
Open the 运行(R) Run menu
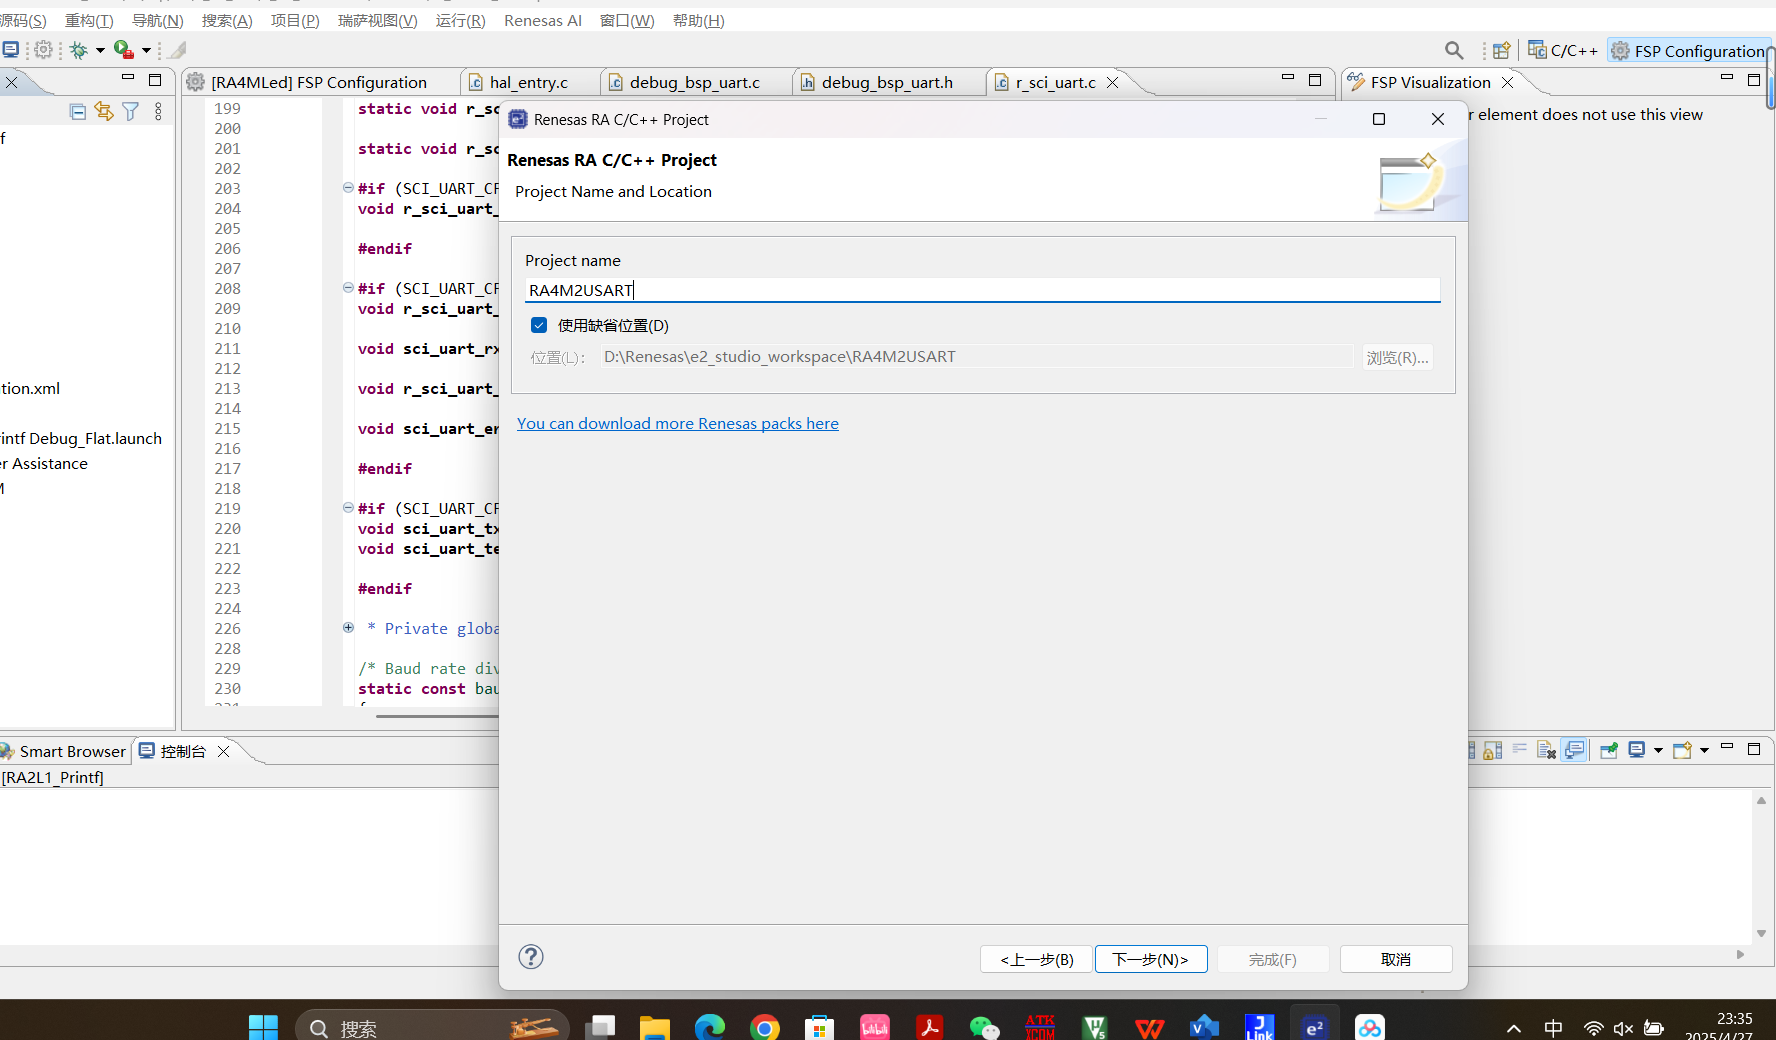coord(460,20)
